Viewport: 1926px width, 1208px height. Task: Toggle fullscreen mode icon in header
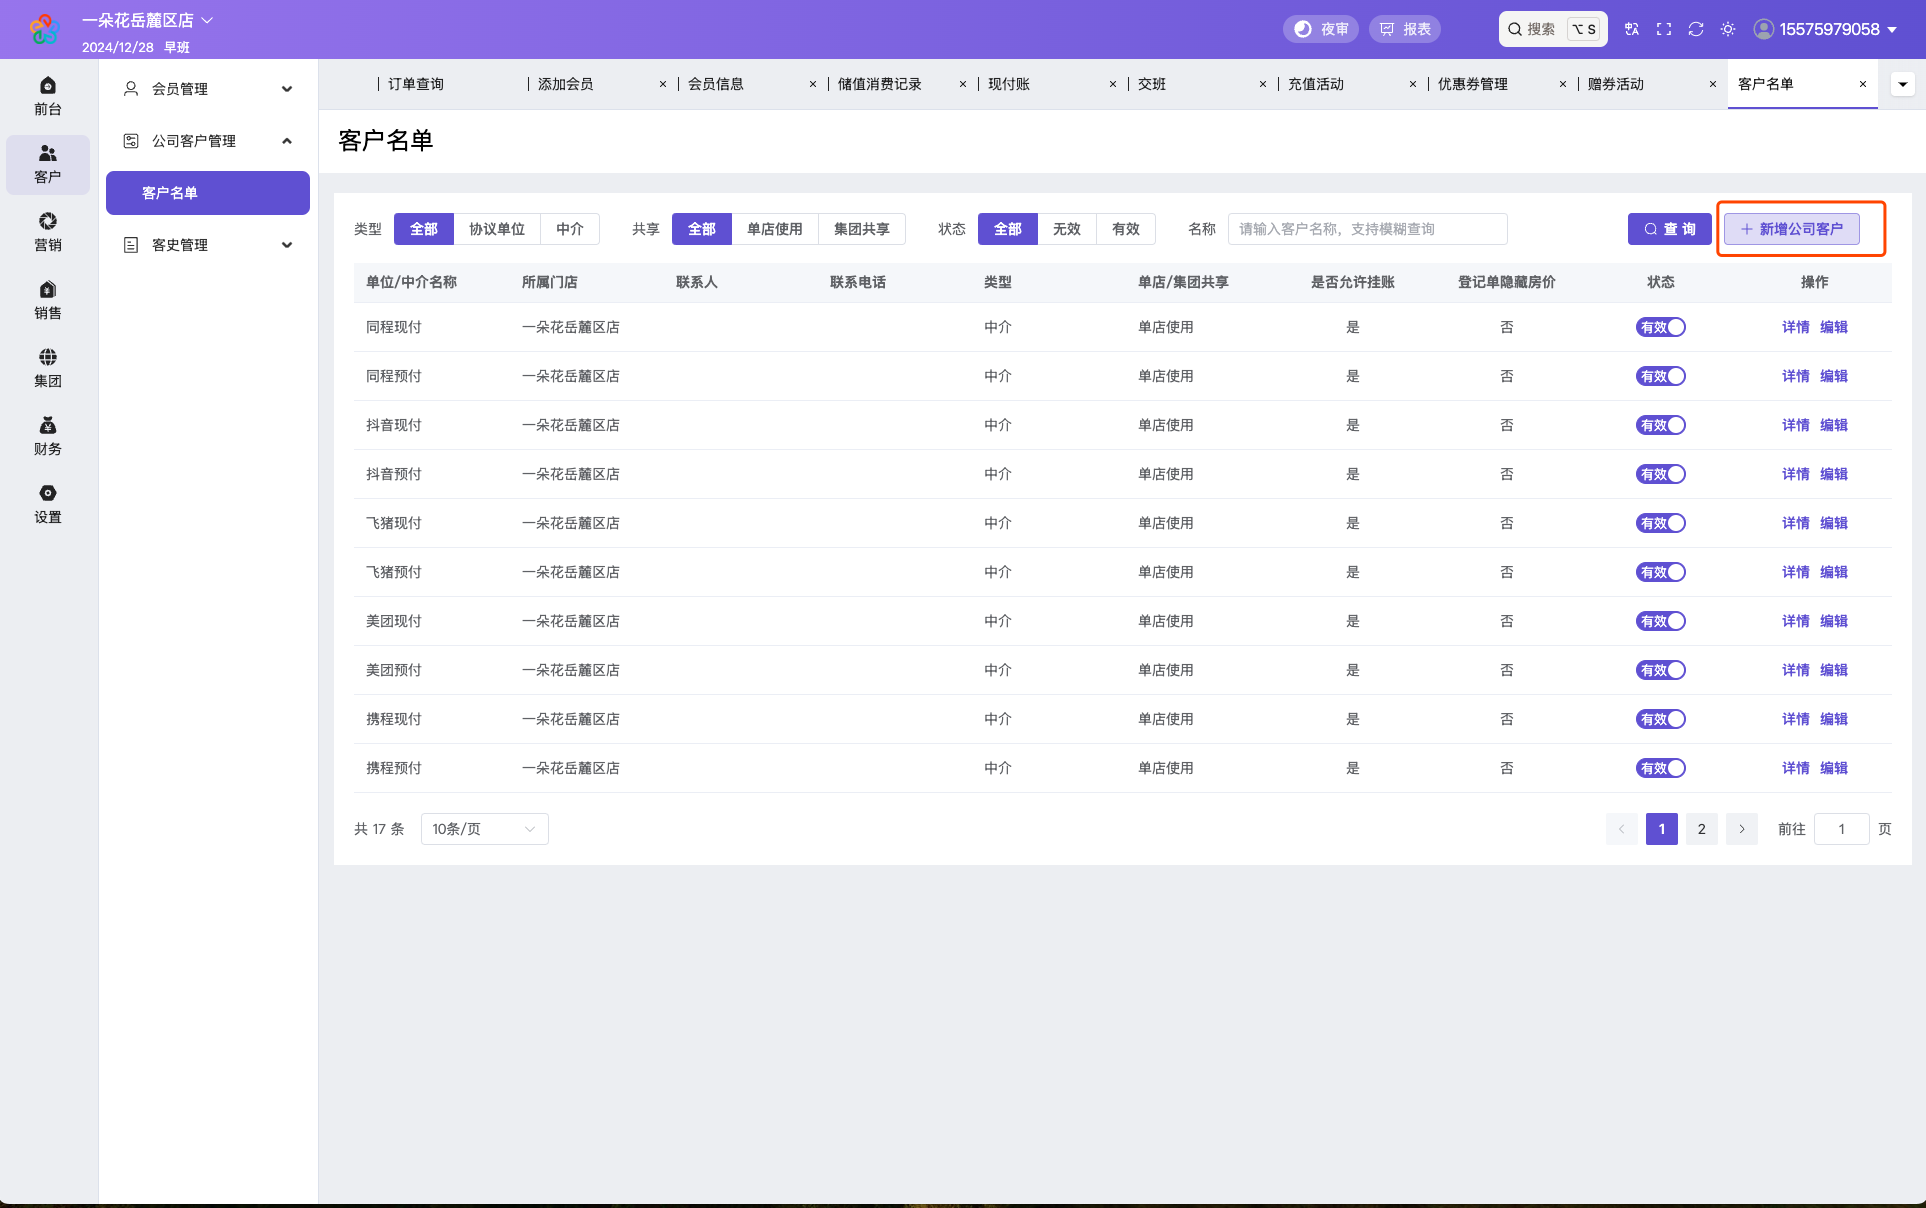coord(1664,29)
